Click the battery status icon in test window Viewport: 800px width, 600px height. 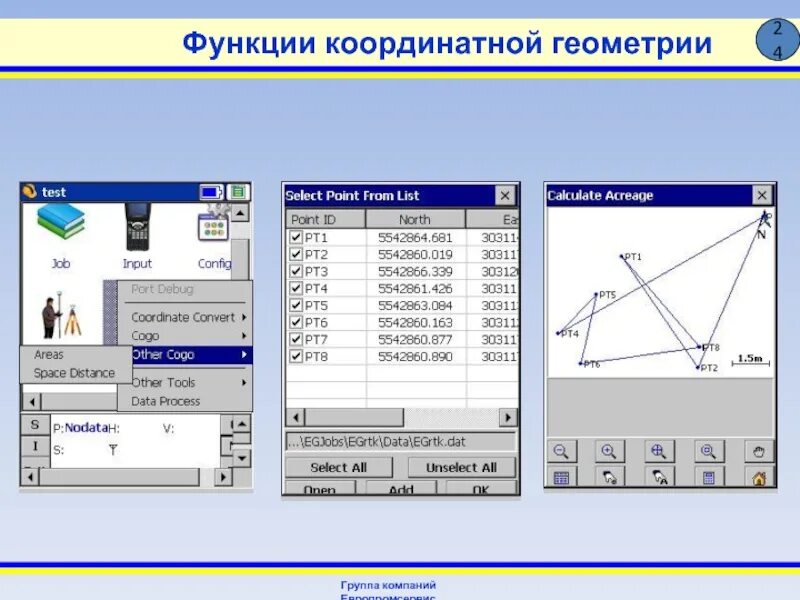[x=211, y=192]
